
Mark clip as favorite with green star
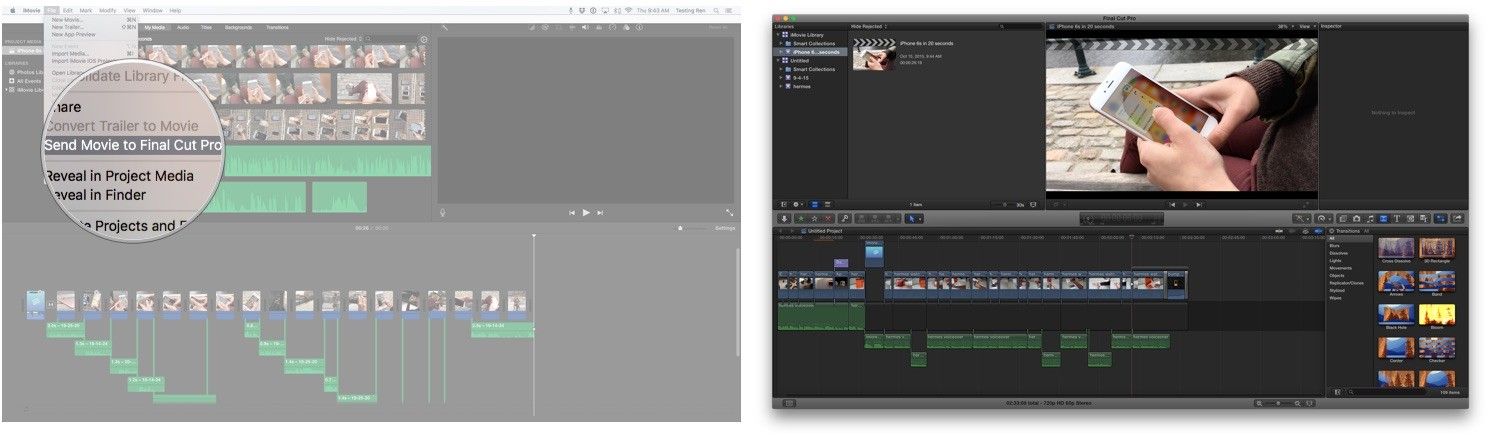[801, 218]
